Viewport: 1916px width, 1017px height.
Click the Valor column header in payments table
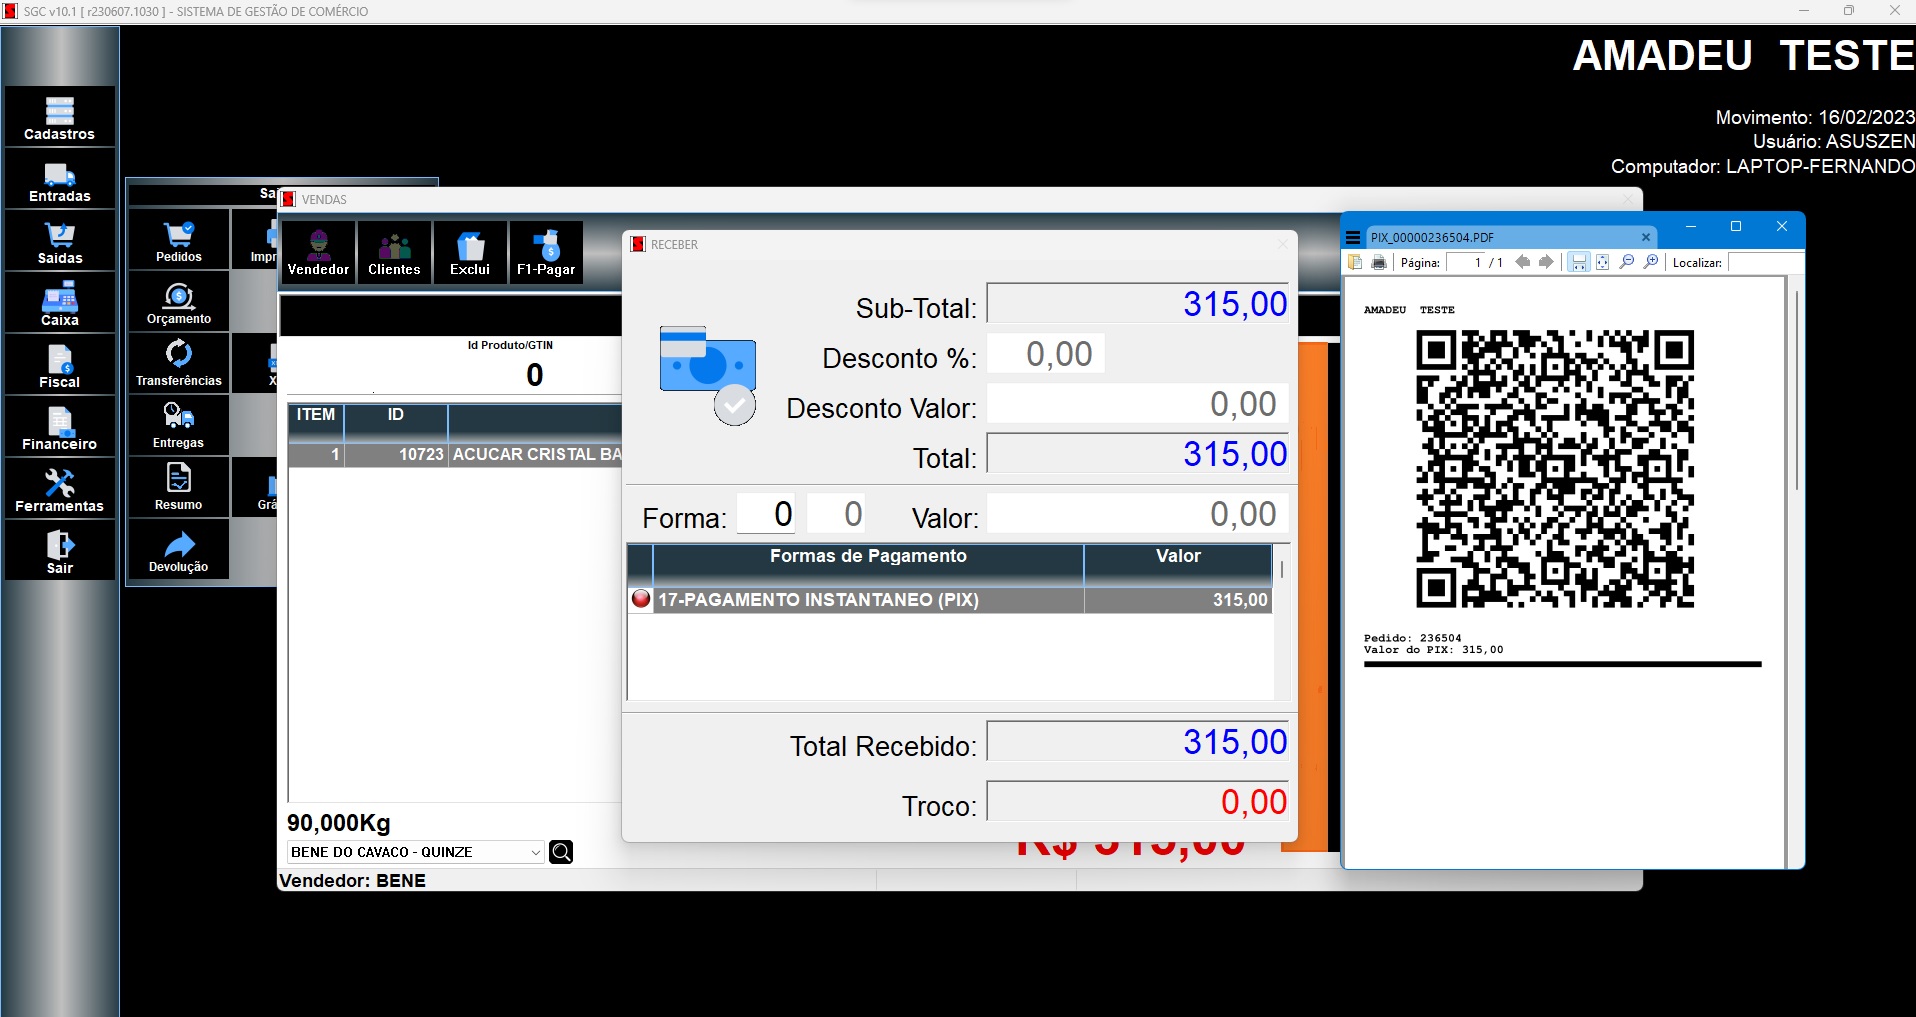[1178, 564]
